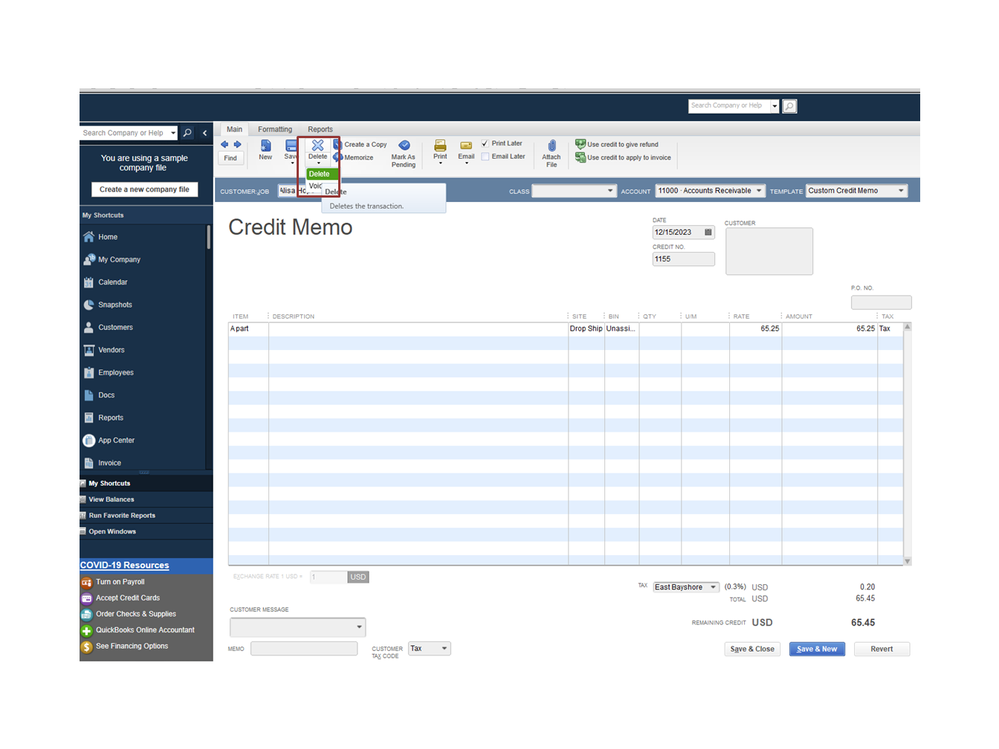The width and height of the screenshot is (999, 749).
Task: Open Customers shortcut
Action: 108,327
